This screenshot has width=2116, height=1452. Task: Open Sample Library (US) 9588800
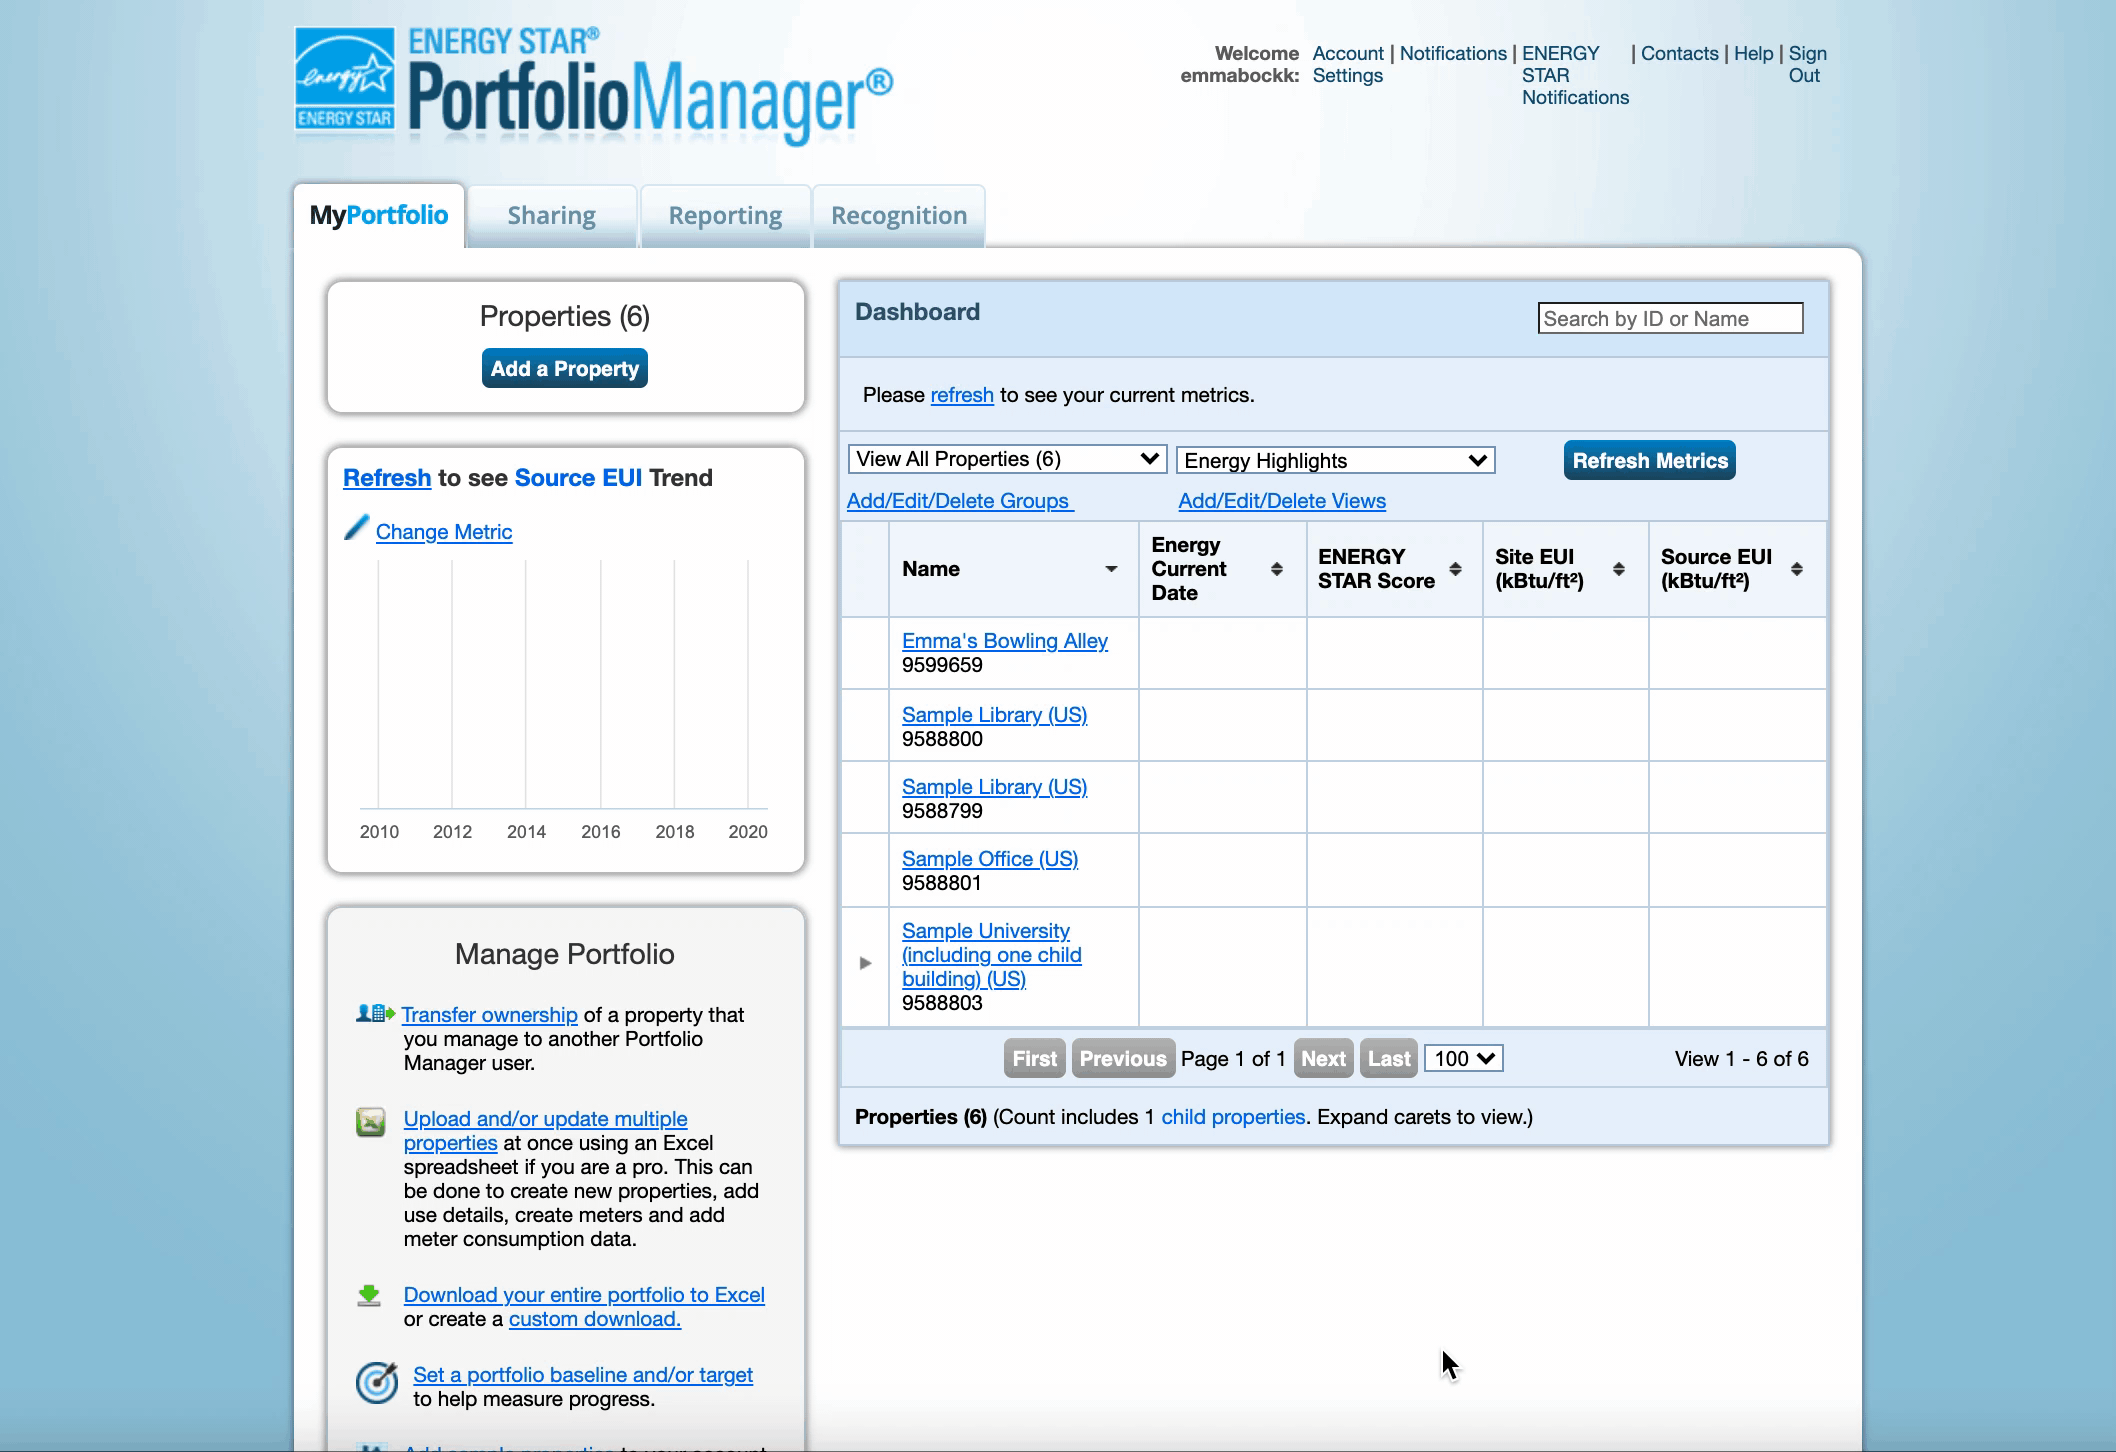[994, 715]
